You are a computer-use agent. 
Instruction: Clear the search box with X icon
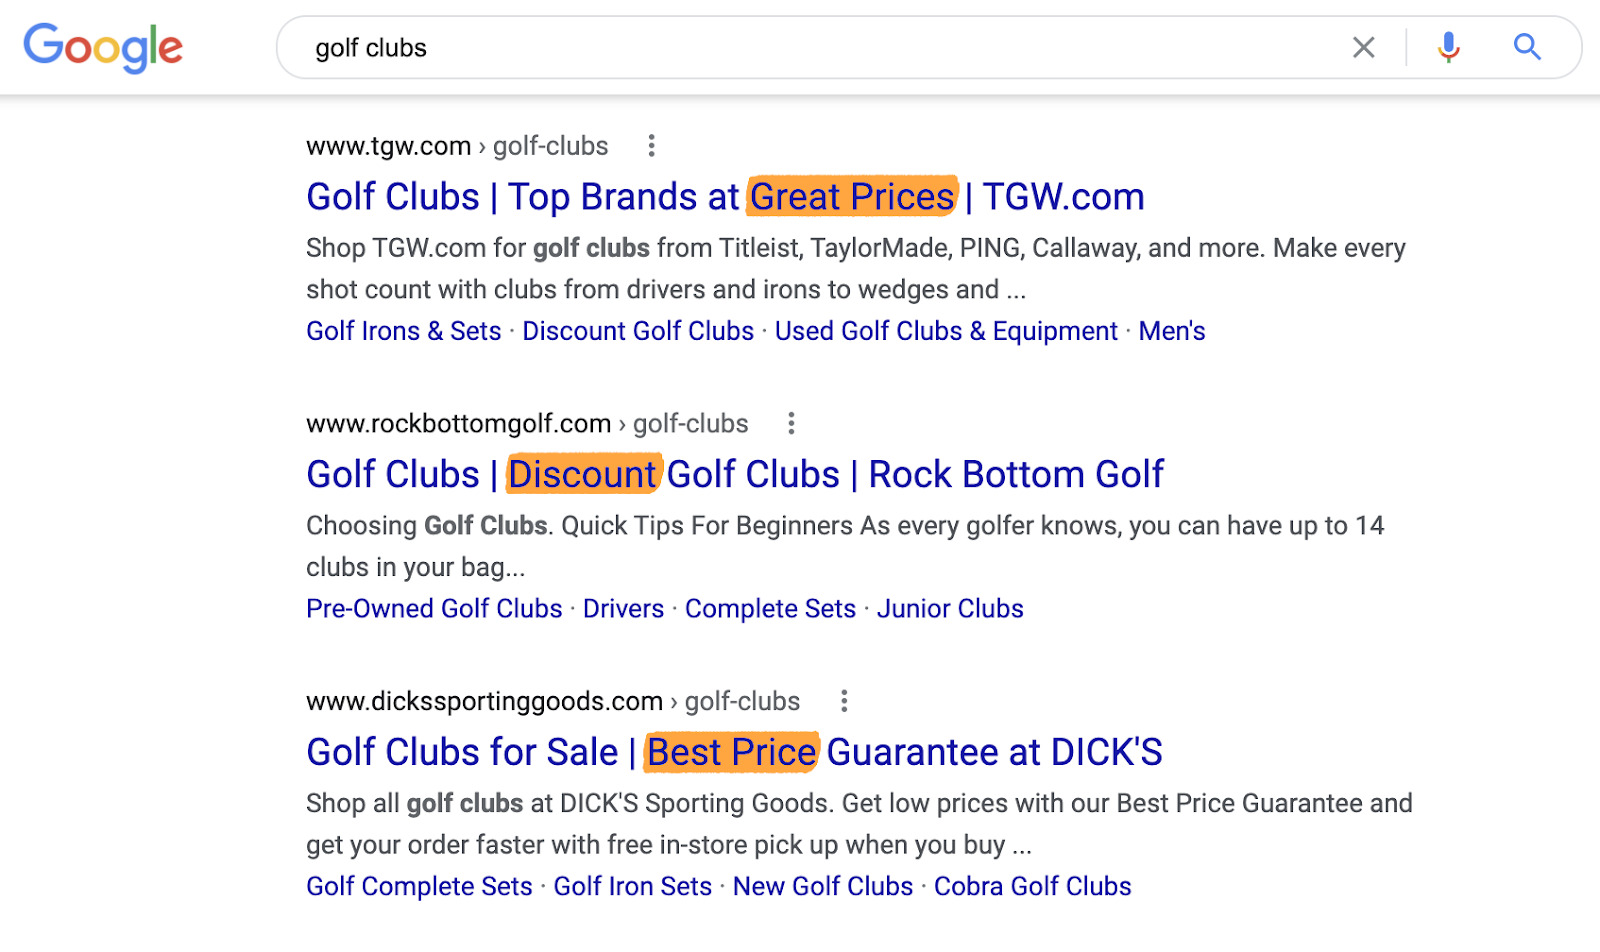[x=1364, y=47]
